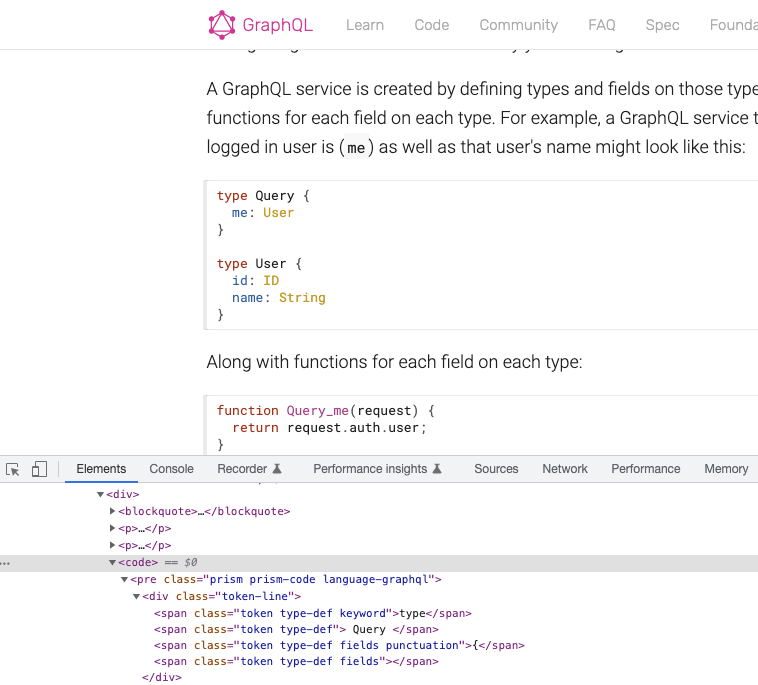Open the Community nav link
Image resolution: width=758 pixels, height=685 pixels.
[519, 25]
